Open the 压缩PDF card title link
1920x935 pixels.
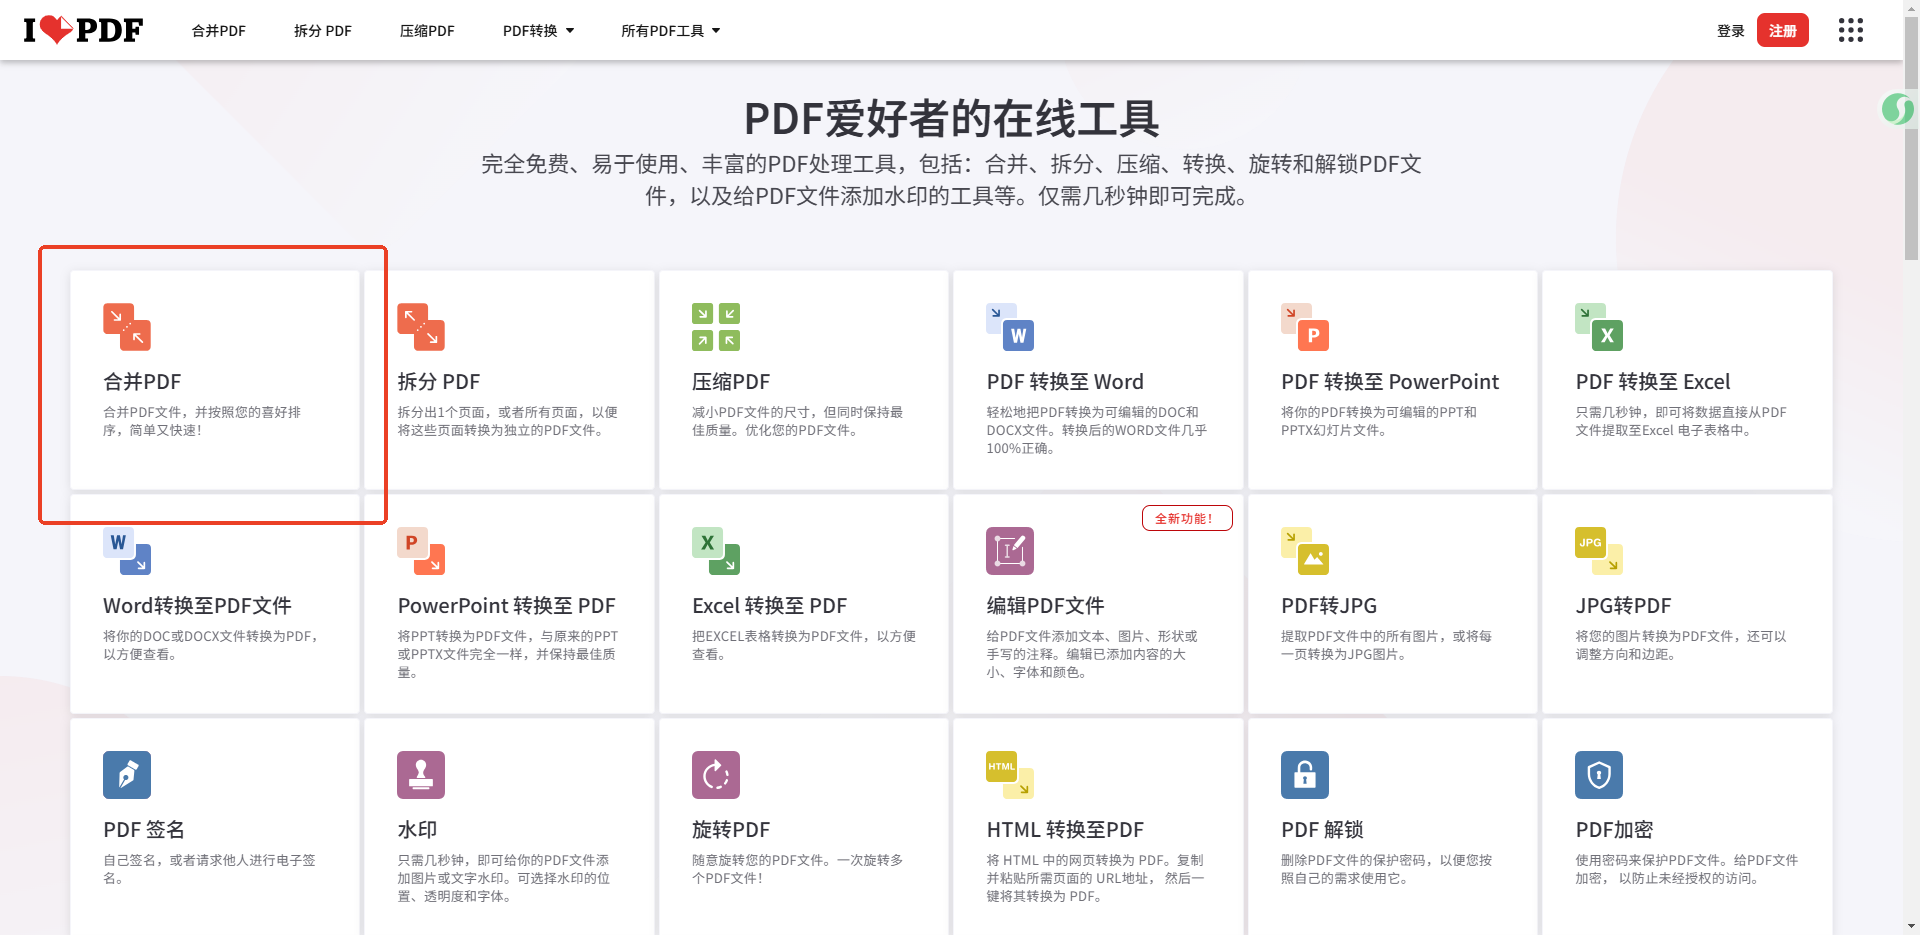click(731, 382)
